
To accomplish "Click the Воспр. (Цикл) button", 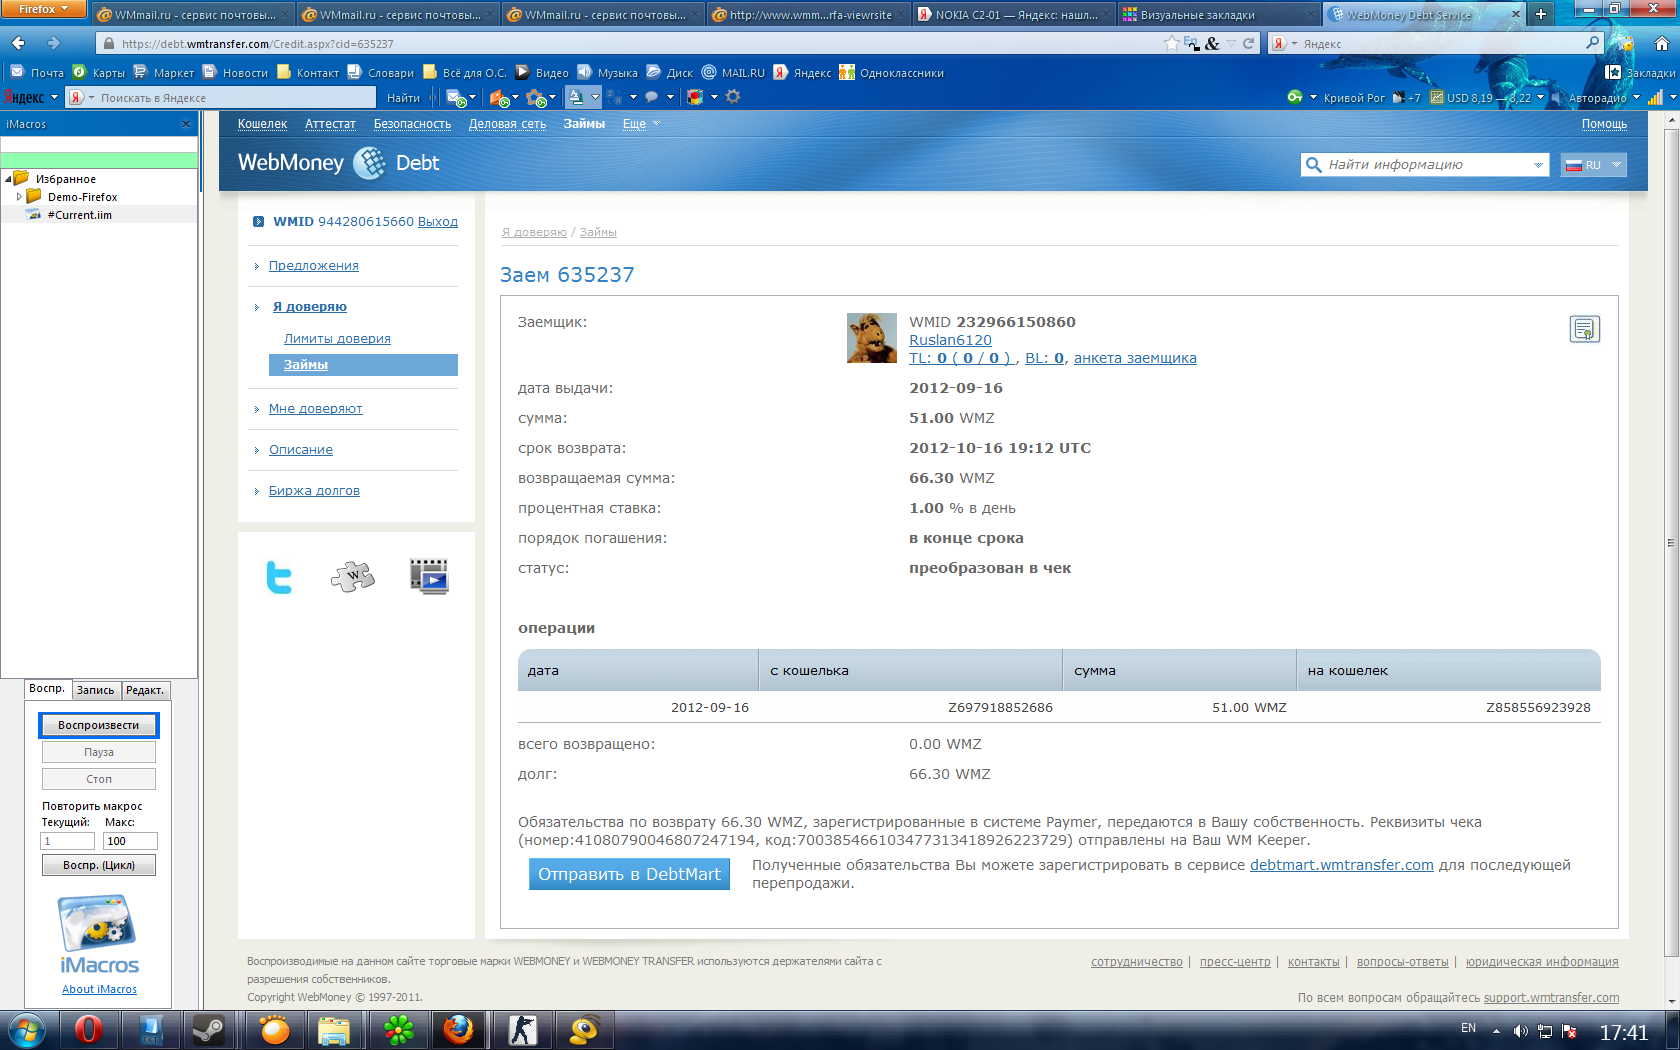I will point(99,865).
